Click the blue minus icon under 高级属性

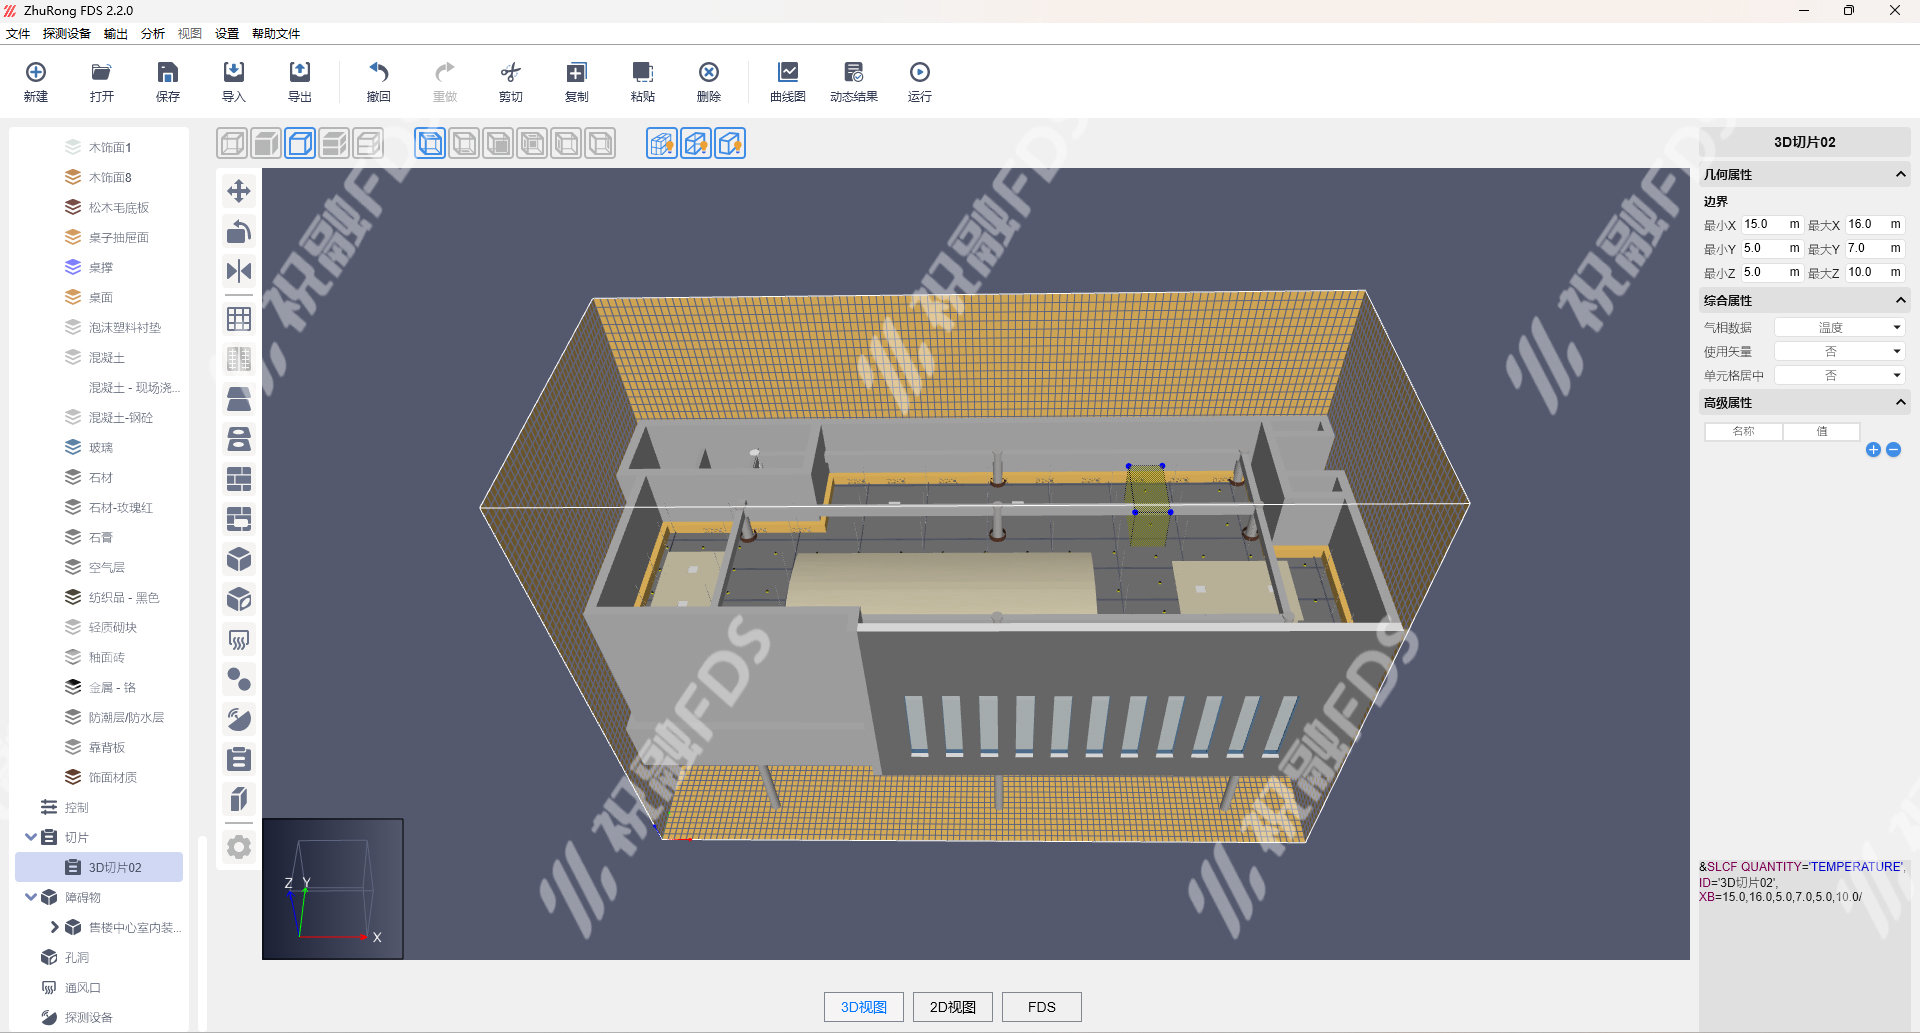coord(1894,450)
